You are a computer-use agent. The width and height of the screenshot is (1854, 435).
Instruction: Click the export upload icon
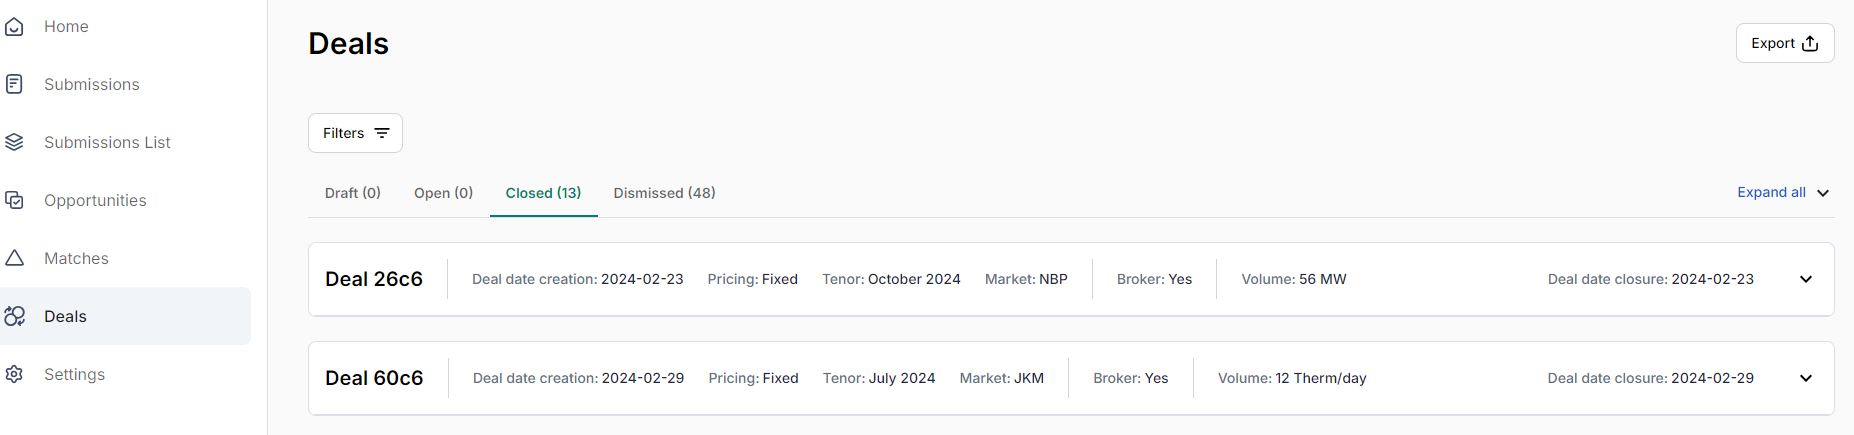click(x=1810, y=43)
